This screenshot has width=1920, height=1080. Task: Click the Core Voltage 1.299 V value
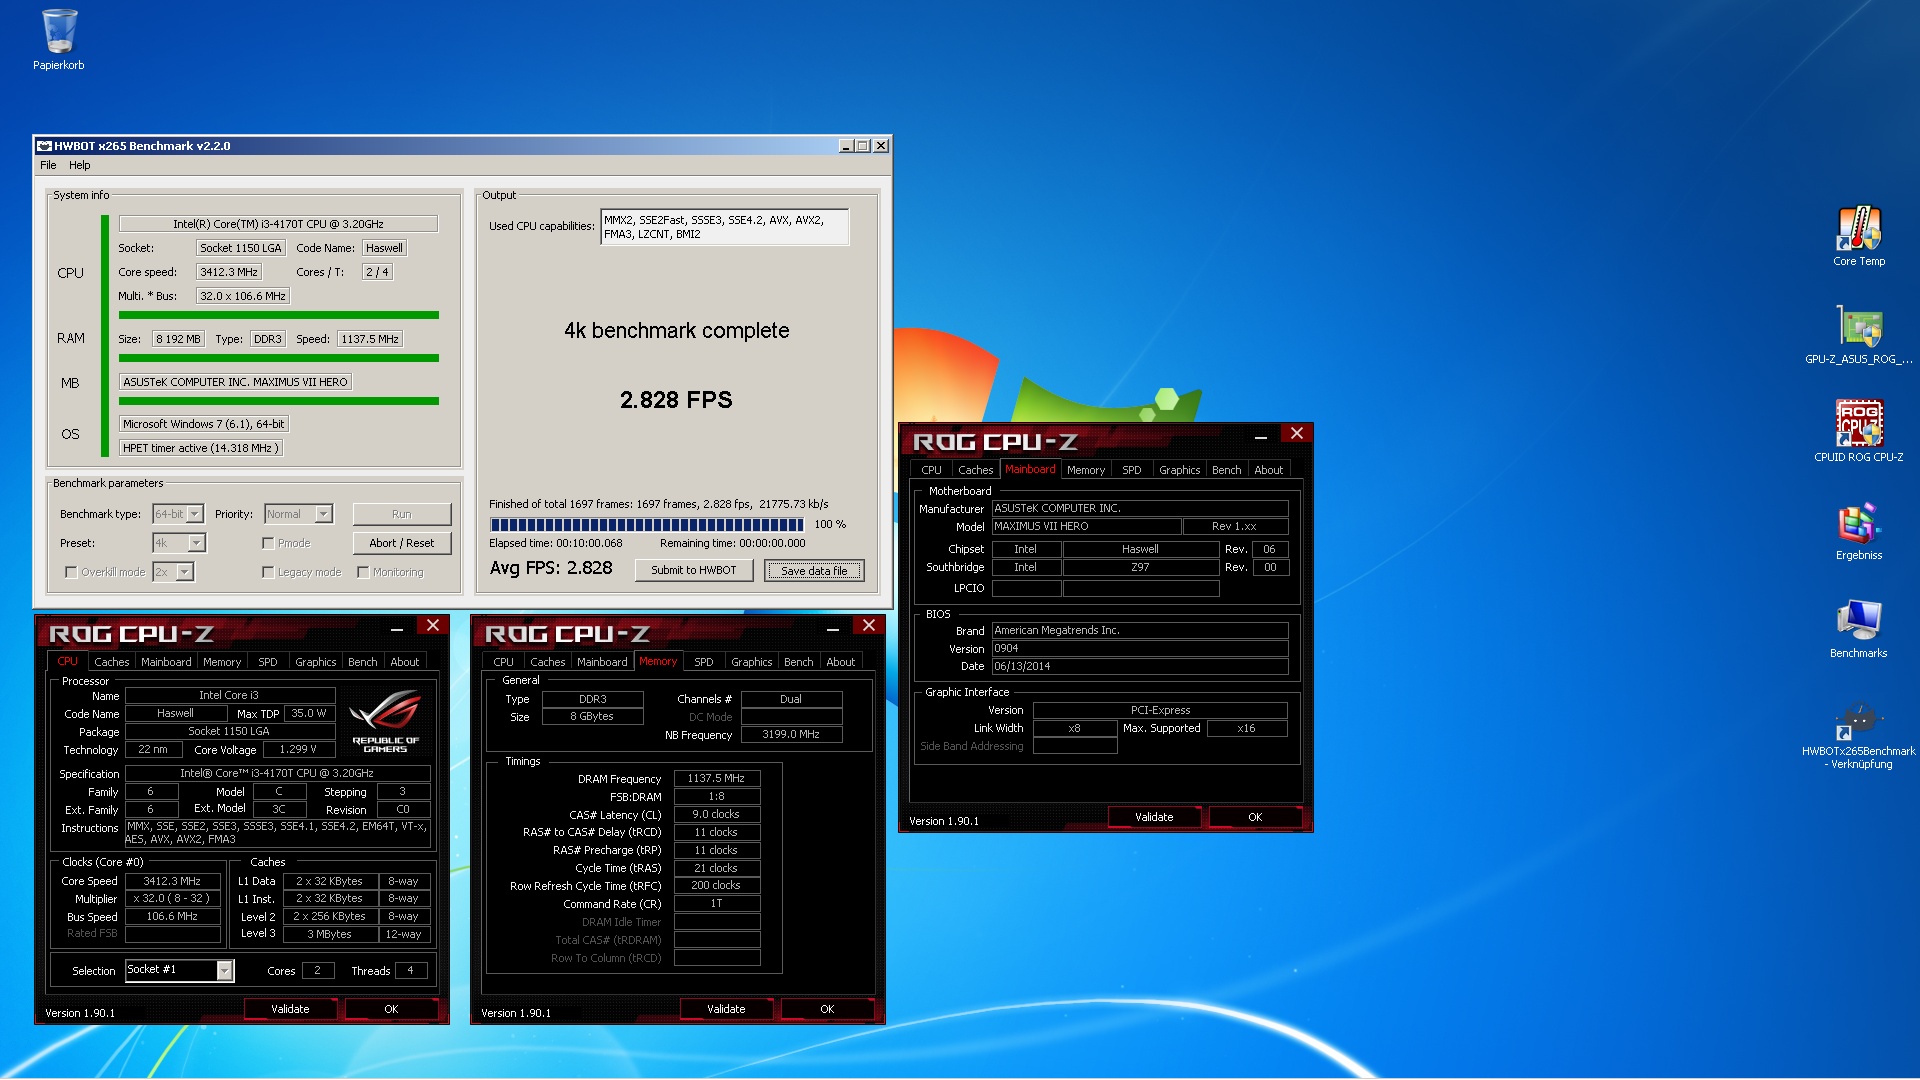point(298,749)
